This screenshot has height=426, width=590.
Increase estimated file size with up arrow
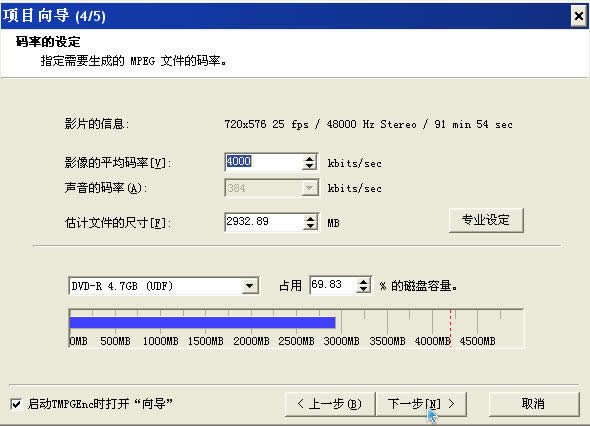(x=310, y=219)
